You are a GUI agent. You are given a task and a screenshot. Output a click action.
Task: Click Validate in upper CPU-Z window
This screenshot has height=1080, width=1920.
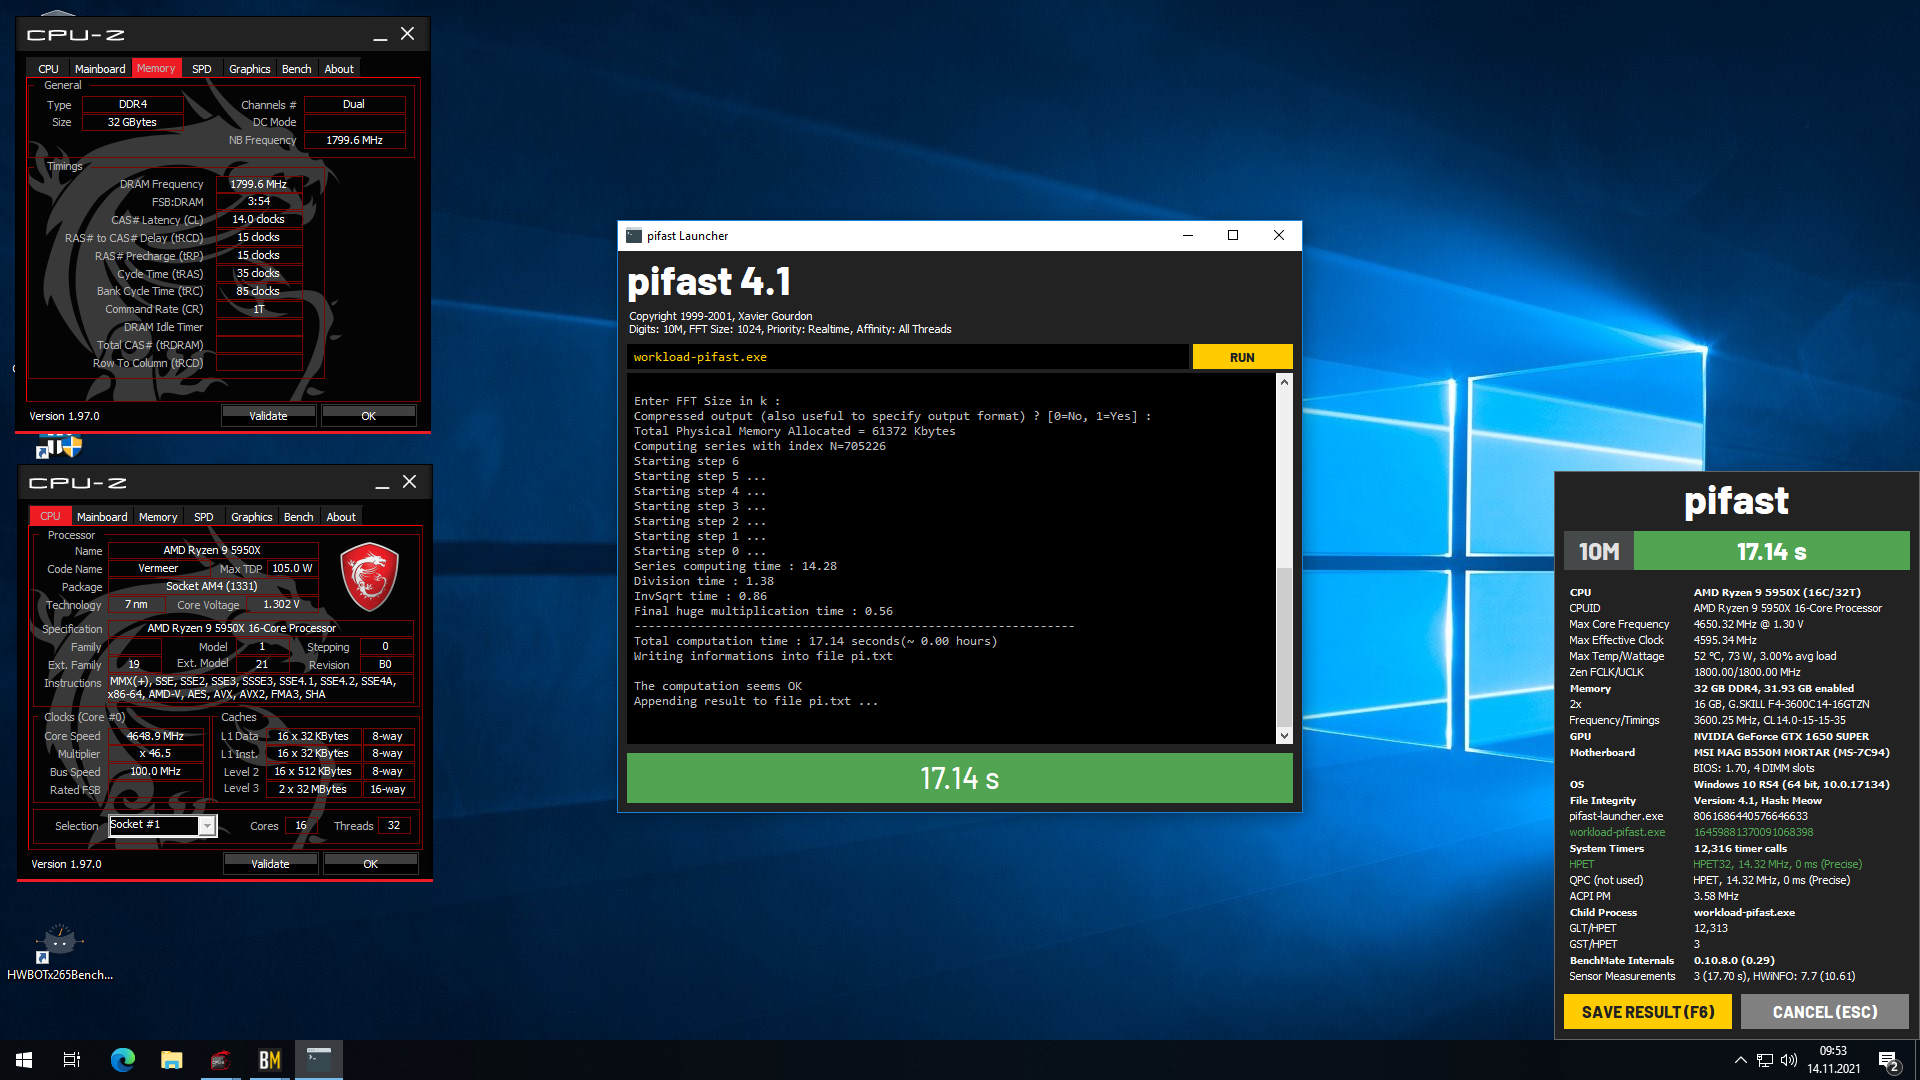pos(268,416)
